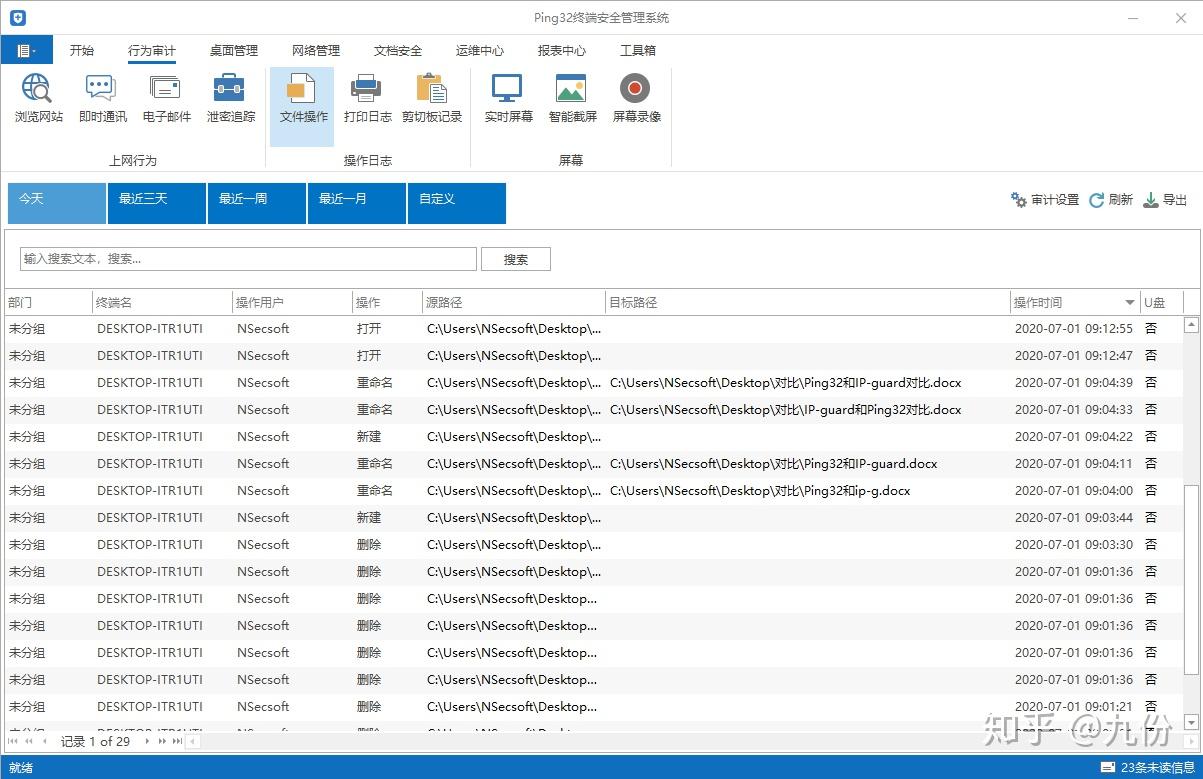Refresh the log list via 刷新
The width and height of the screenshot is (1203, 779).
point(1110,199)
